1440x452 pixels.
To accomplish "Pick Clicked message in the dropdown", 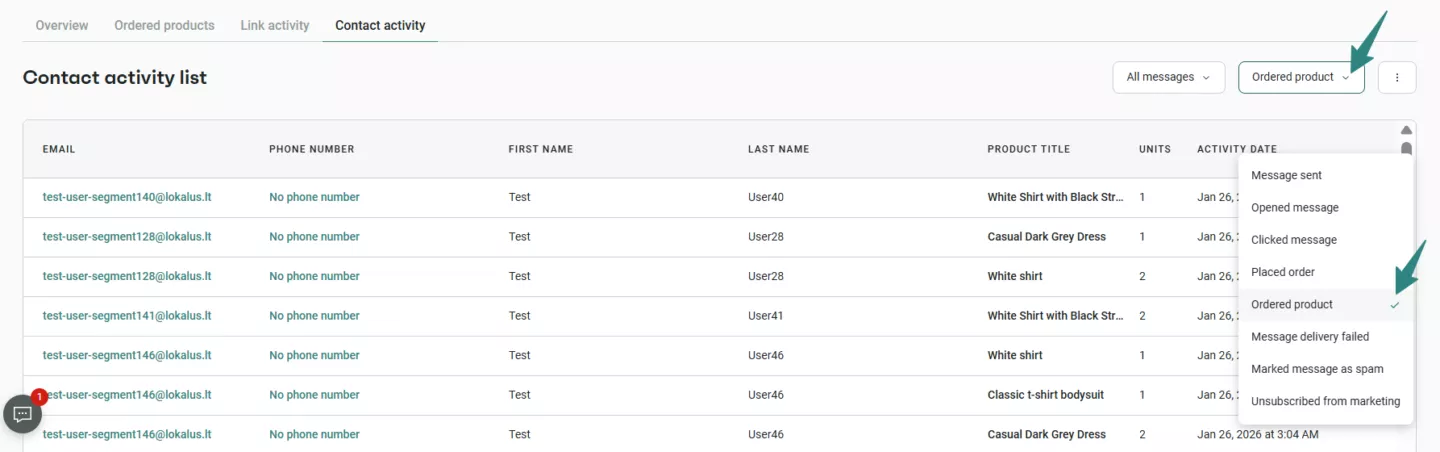I will click(x=1293, y=240).
